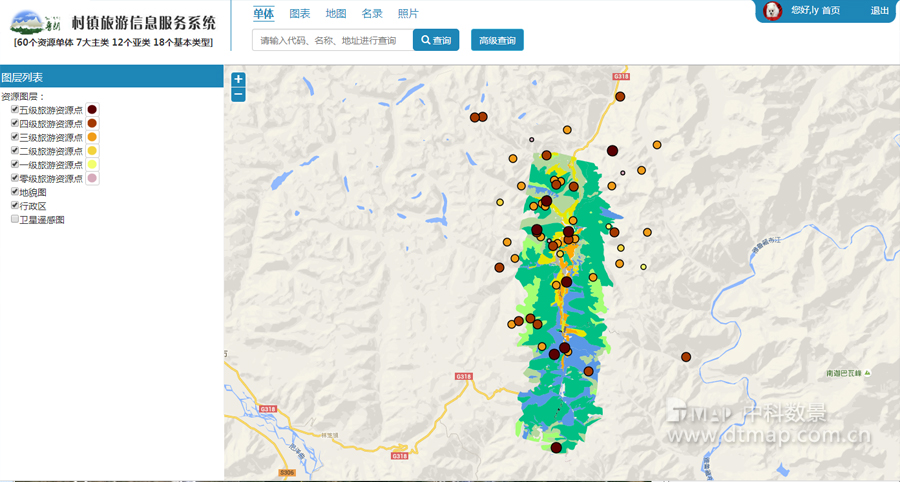This screenshot has height=482, width=900.
Task: Click the search input field
Action: pos(332,41)
